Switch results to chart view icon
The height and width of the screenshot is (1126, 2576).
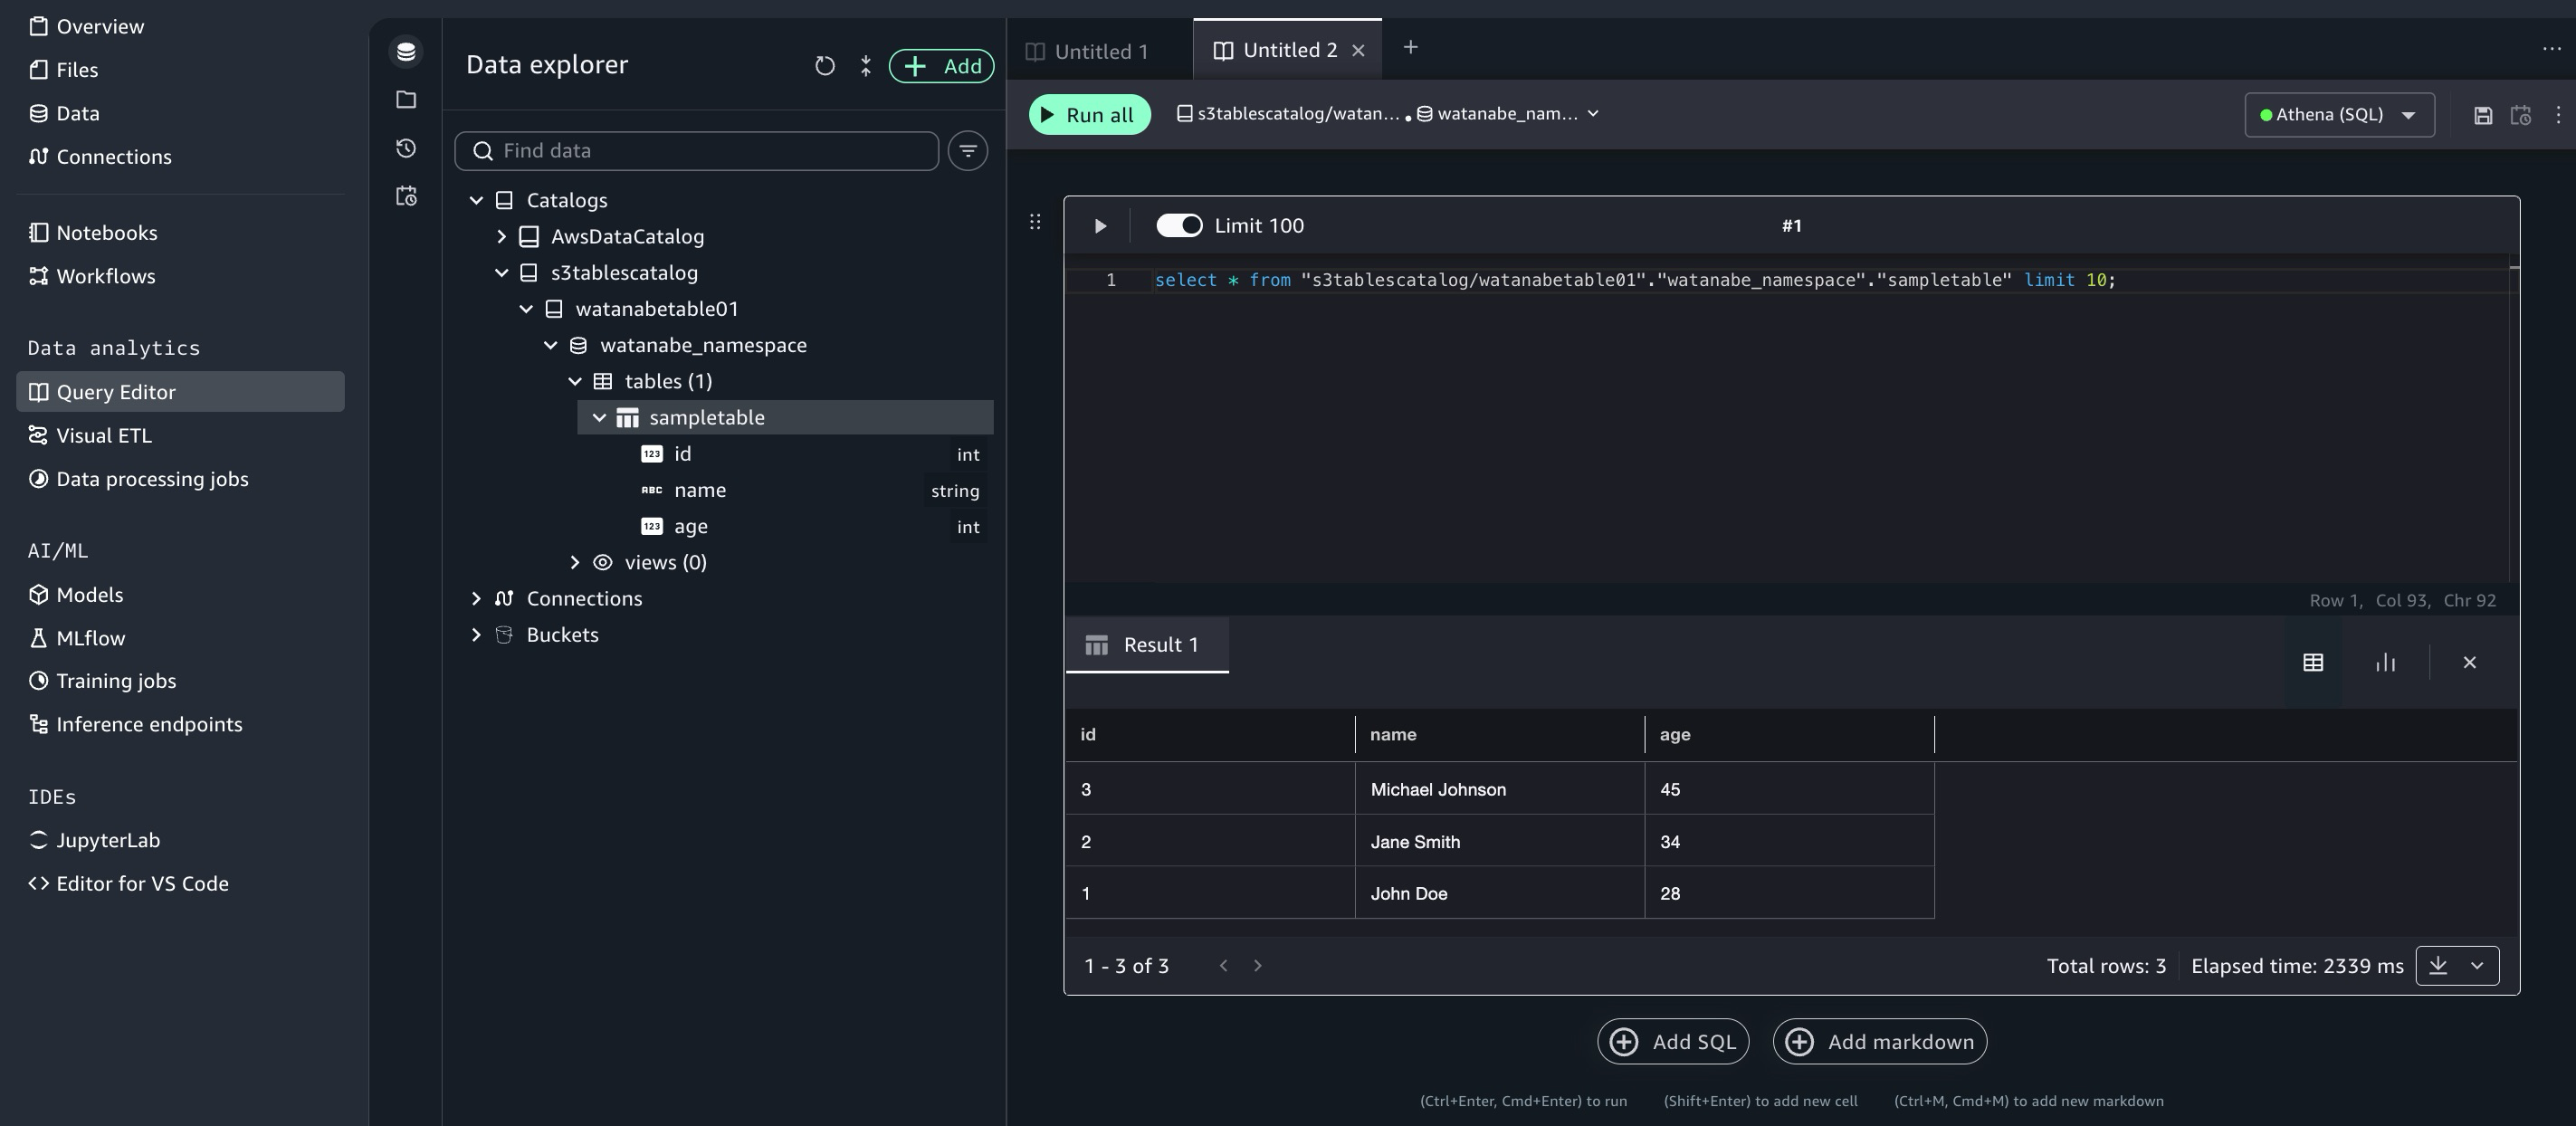click(2385, 662)
